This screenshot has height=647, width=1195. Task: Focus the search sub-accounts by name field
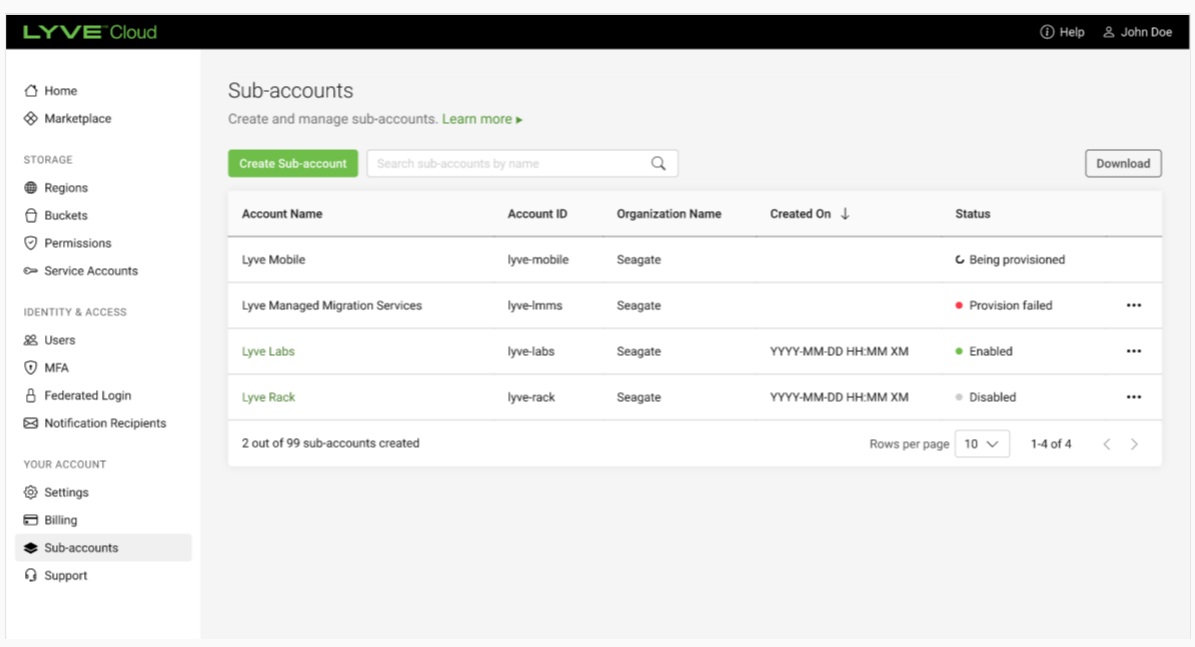[x=505, y=164]
